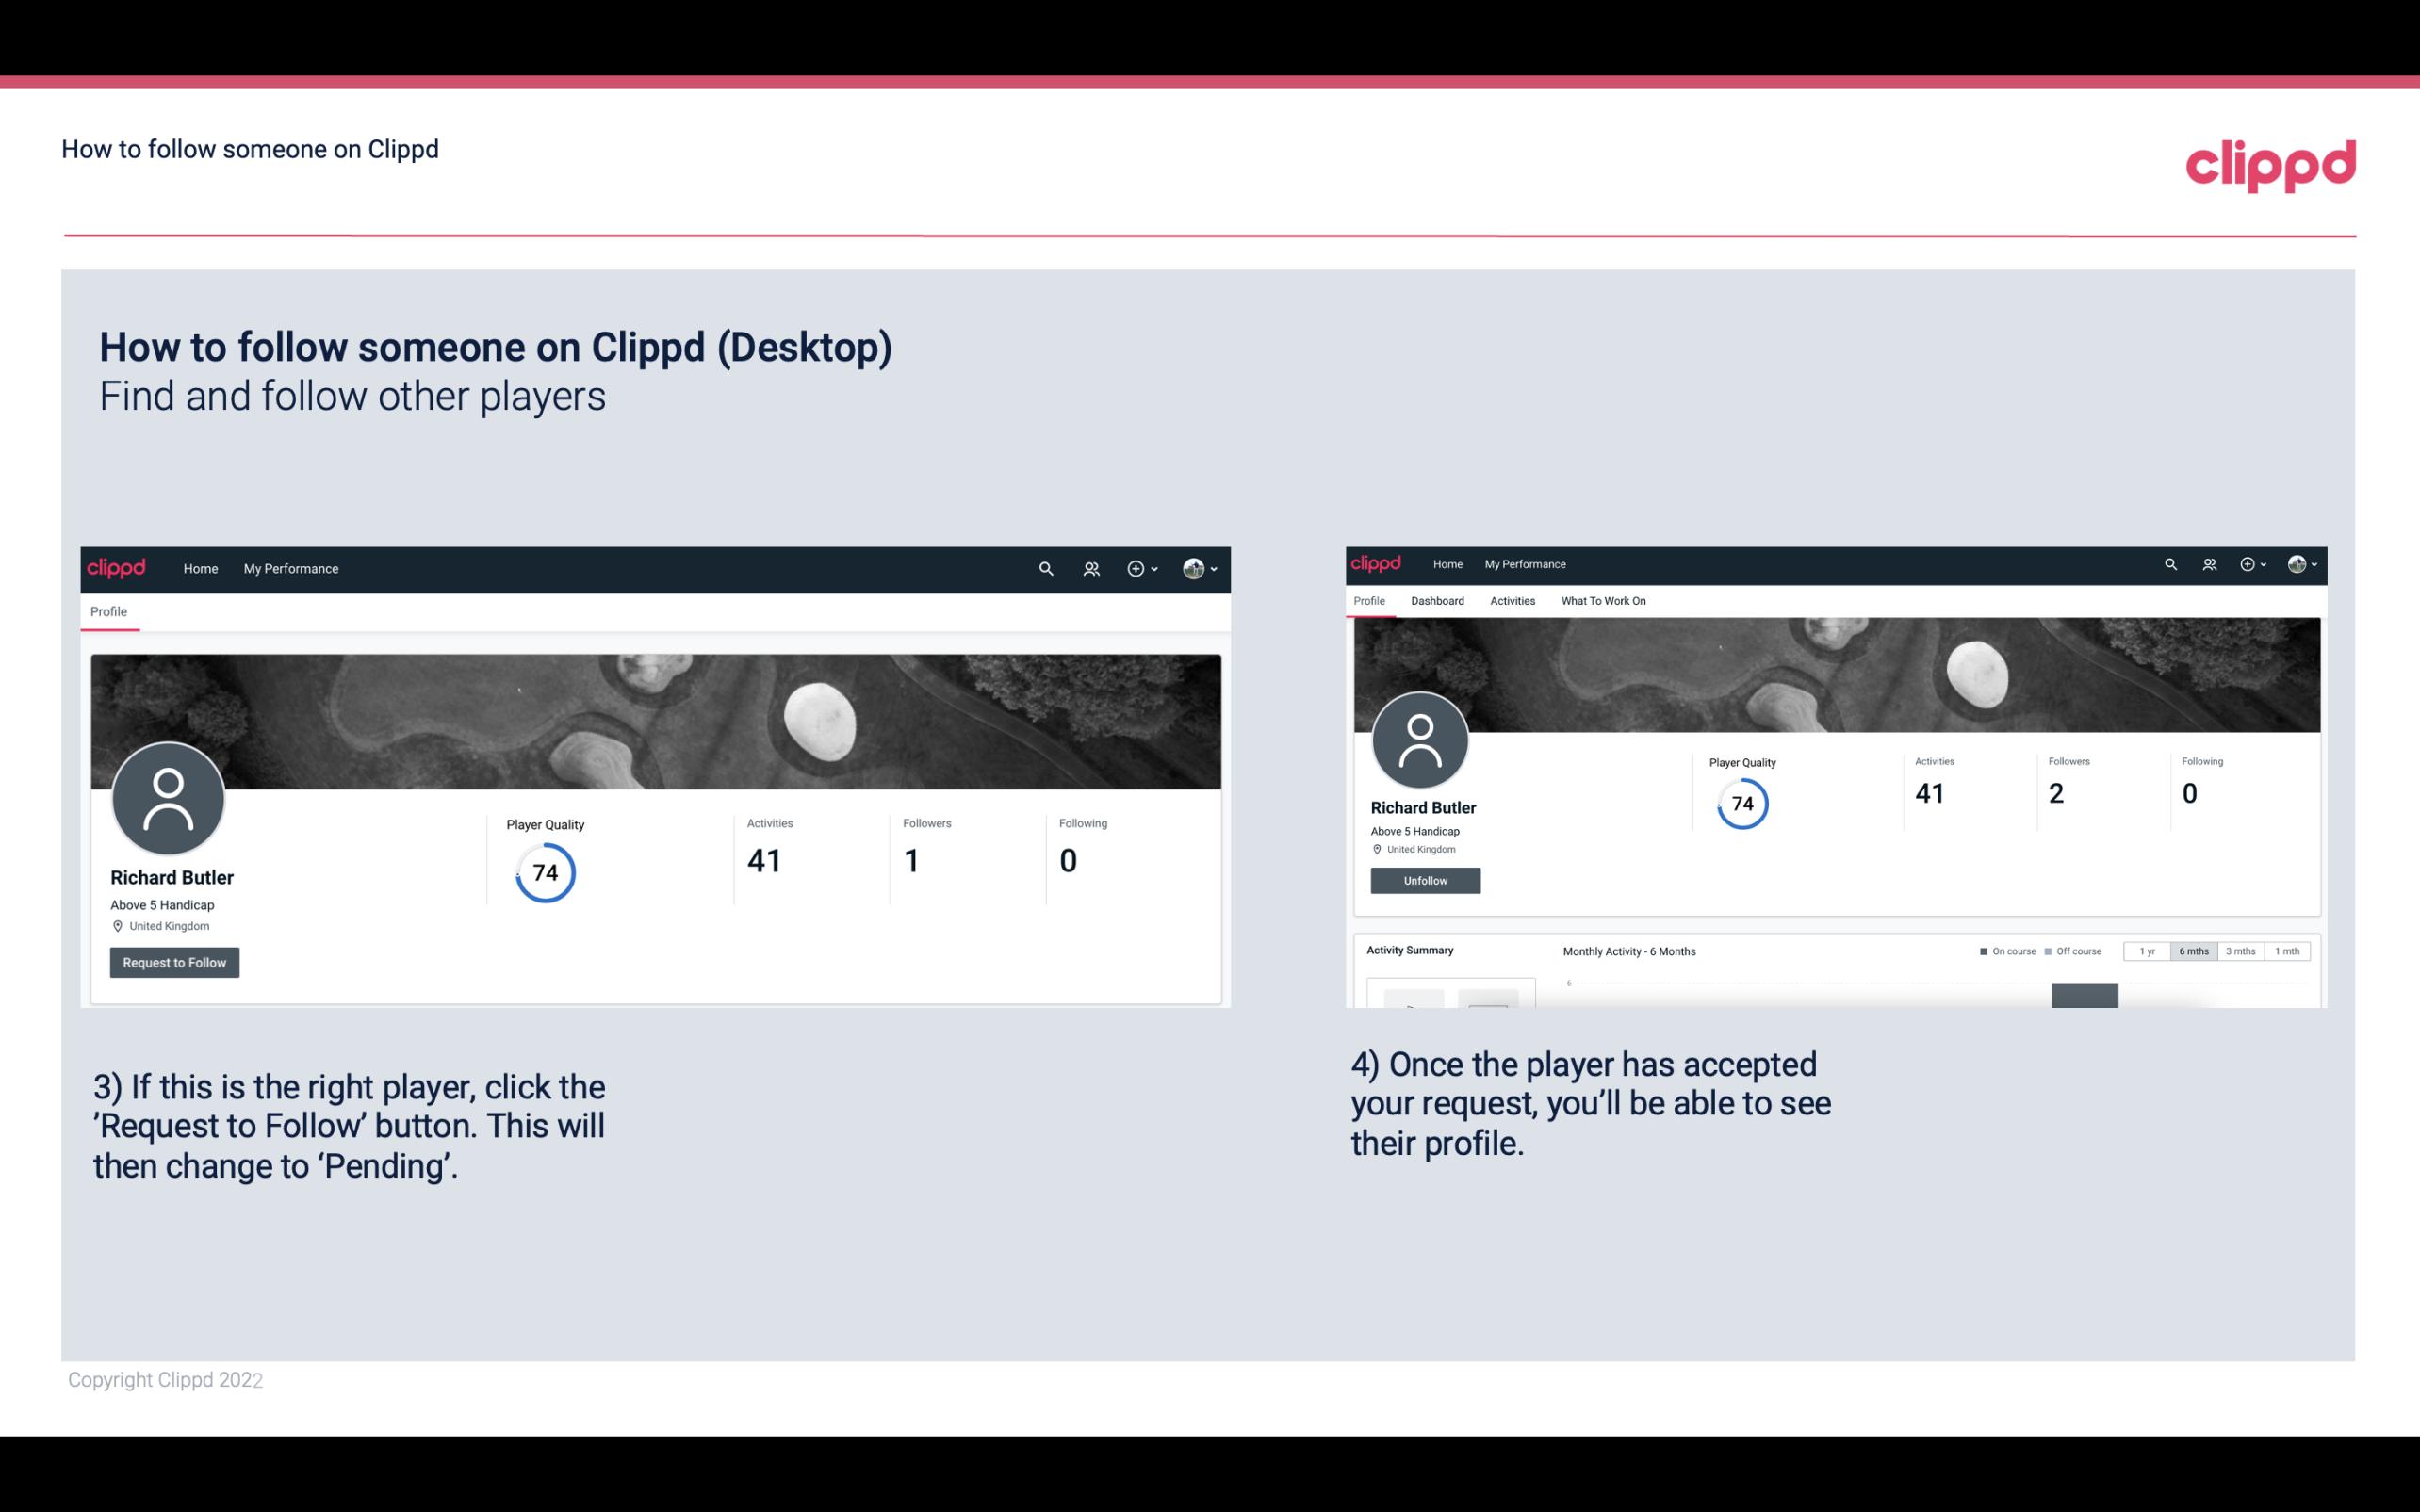Image resolution: width=2420 pixels, height=1512 pixels.
Task: Switch to the Activities tab
Action: point(1511,601)
